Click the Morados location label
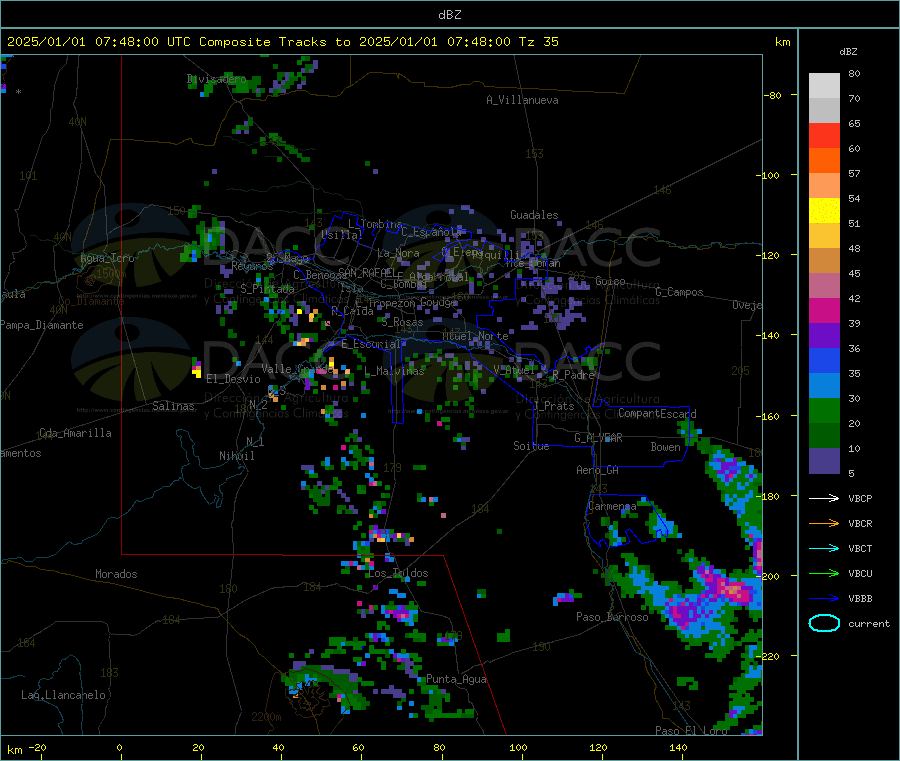The height and width of the screenshot is (761, 900). (116, 574)
